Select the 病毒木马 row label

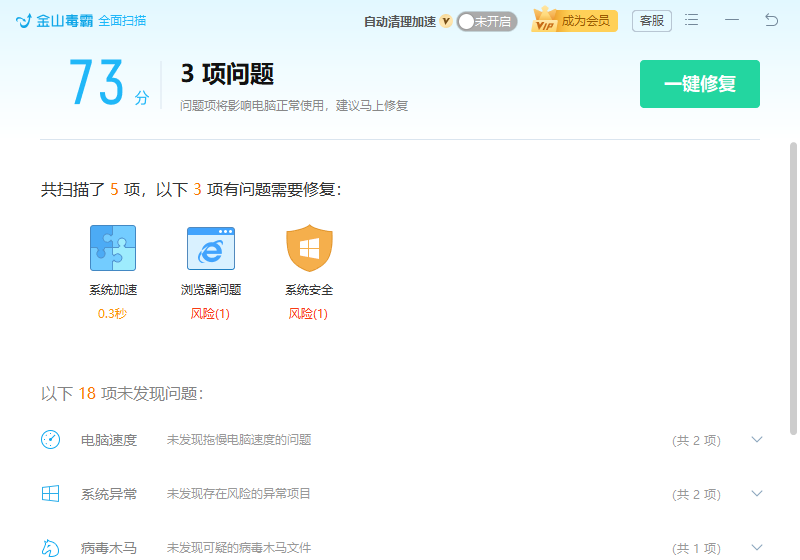[109, 548]
